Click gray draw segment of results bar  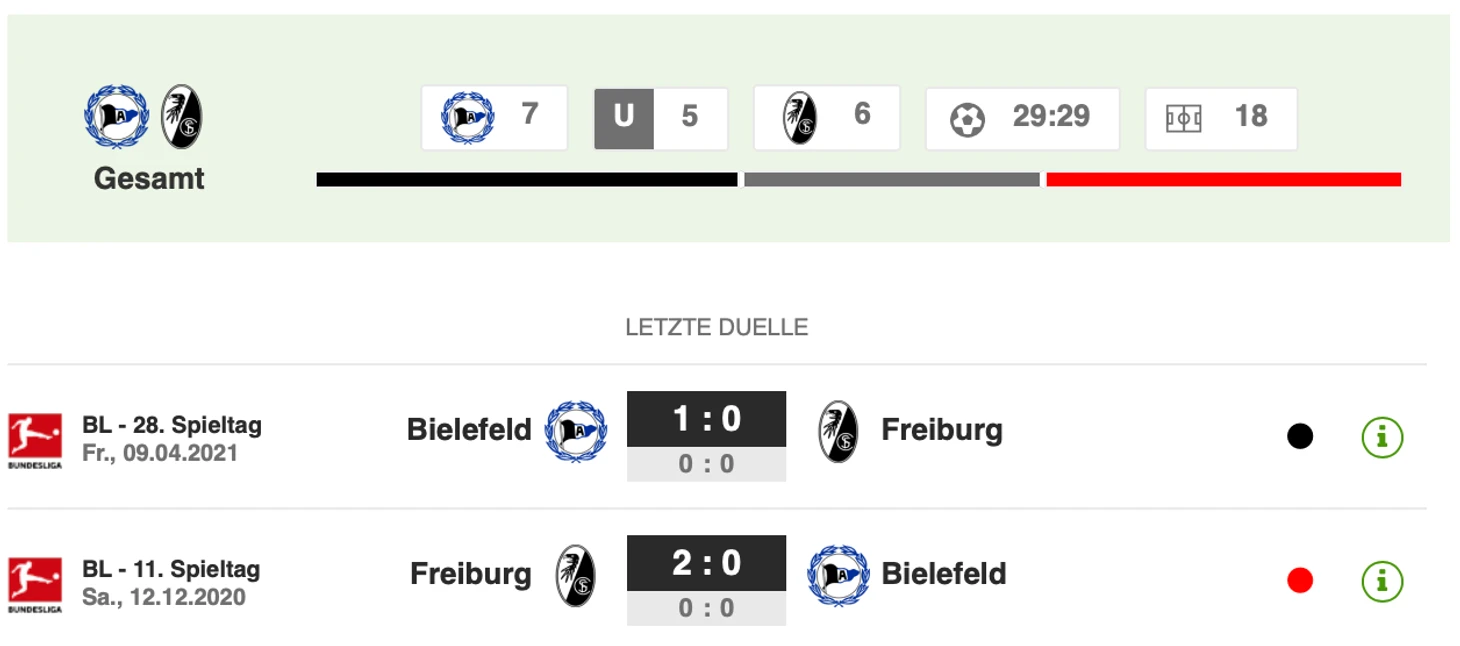pyautogui.click(x=892, y=180)
